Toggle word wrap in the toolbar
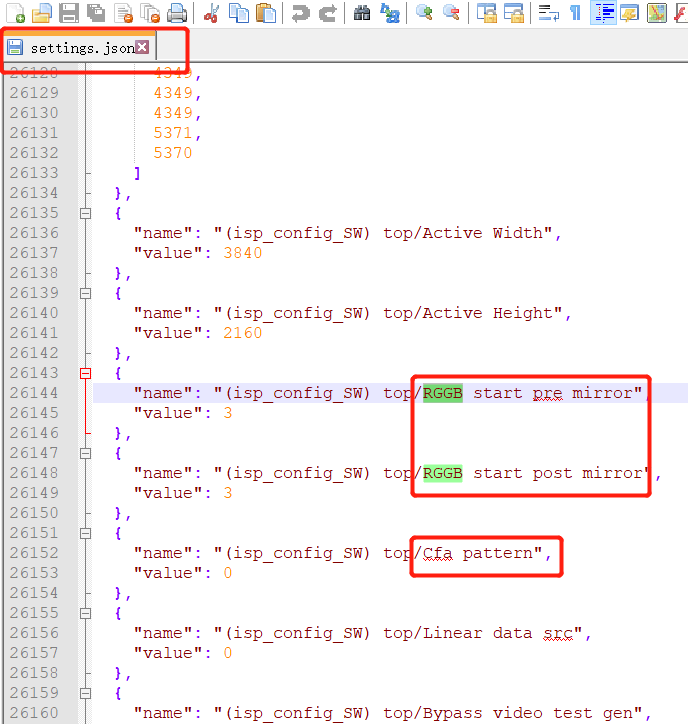 548,13
